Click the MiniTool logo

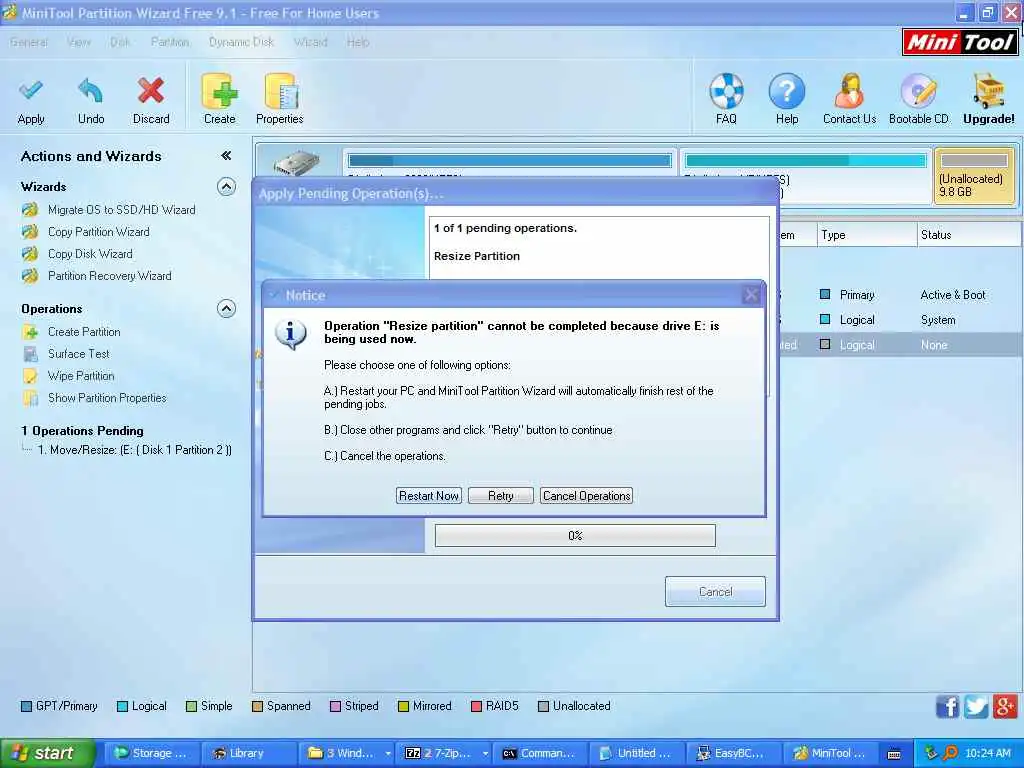959,42
